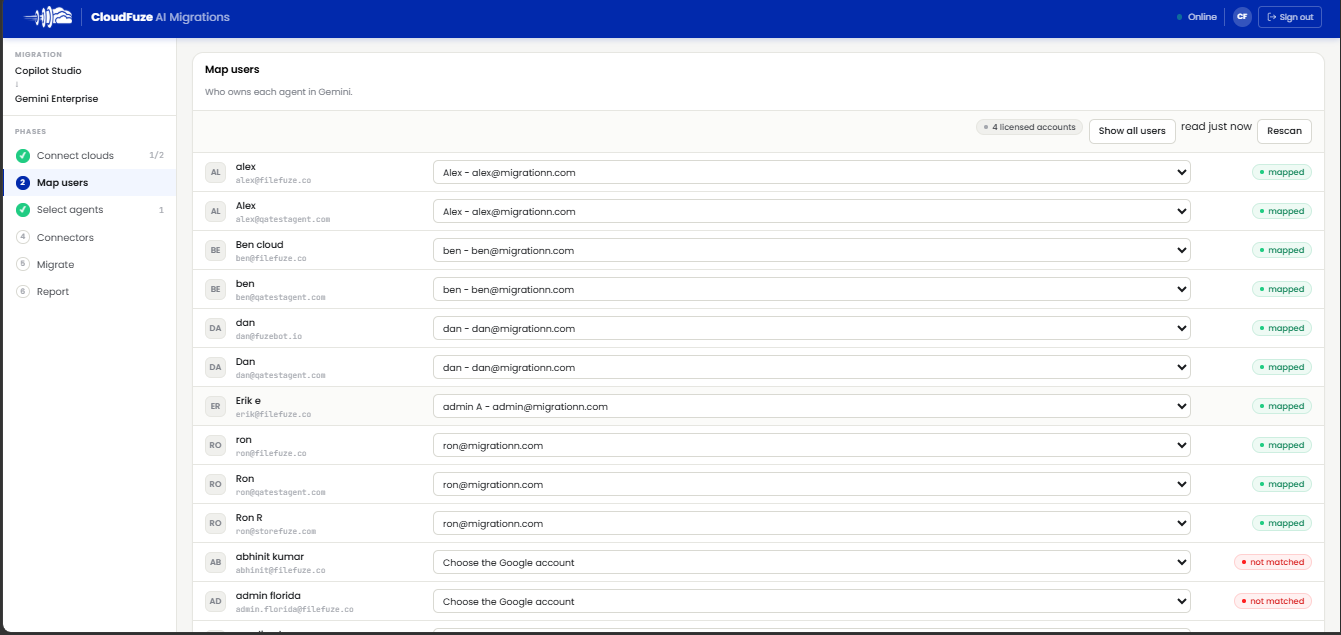
Task: Click the erik@filefuze.co email text
Action: [x=273, y=414]
